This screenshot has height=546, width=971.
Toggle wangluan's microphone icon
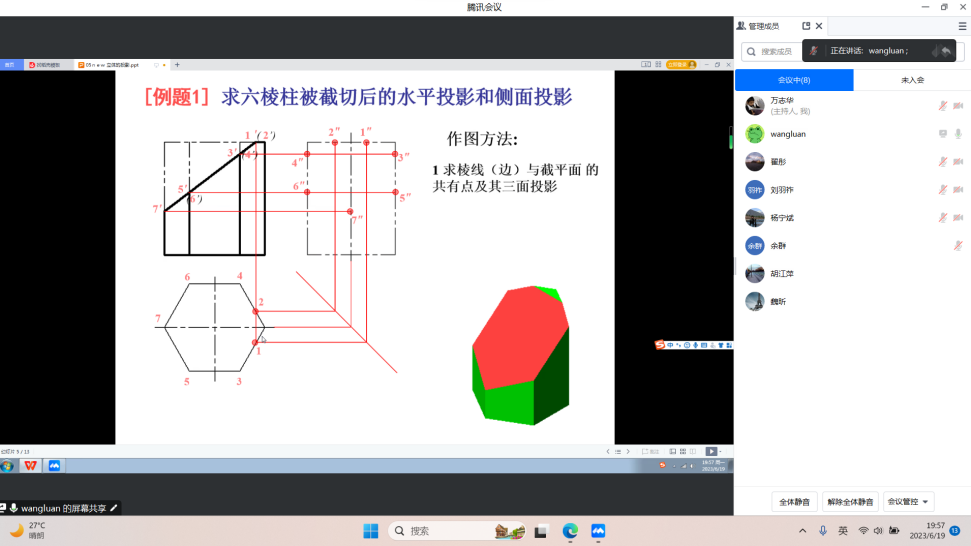[958, 134]
